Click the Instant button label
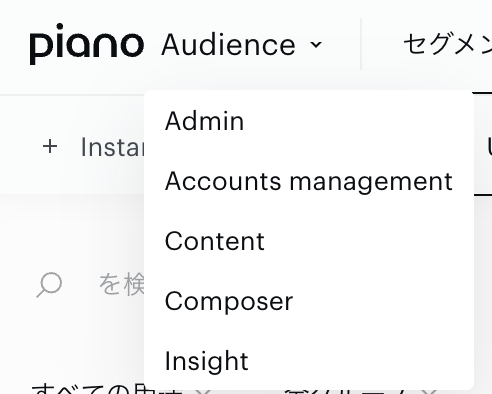 (x=113, y=147)
